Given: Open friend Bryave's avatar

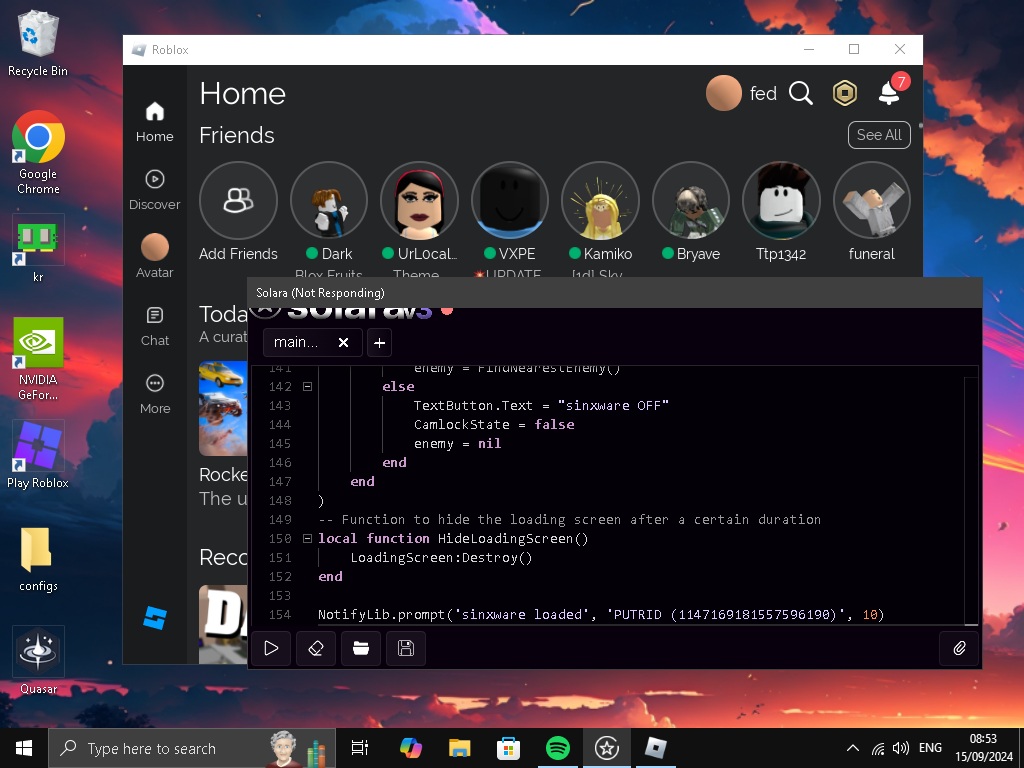Looking at the screenshot, I should 691,200.
